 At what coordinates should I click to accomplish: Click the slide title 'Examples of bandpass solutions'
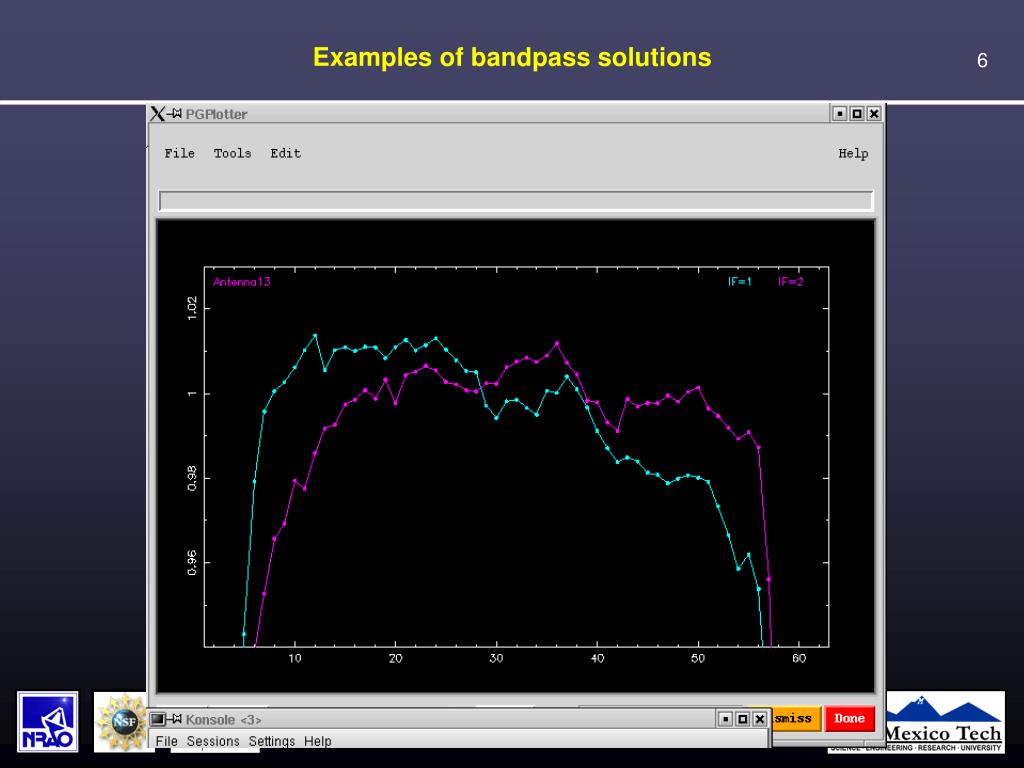(x=512, y=57)
